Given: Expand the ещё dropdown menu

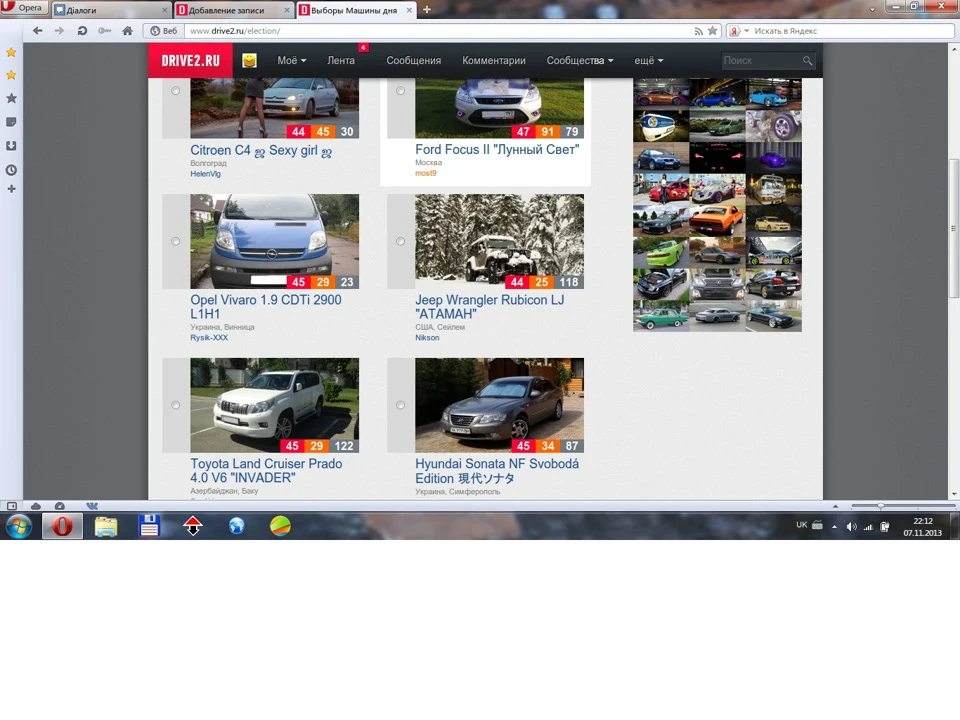Looking at the screenshot, I should (648, 61).
